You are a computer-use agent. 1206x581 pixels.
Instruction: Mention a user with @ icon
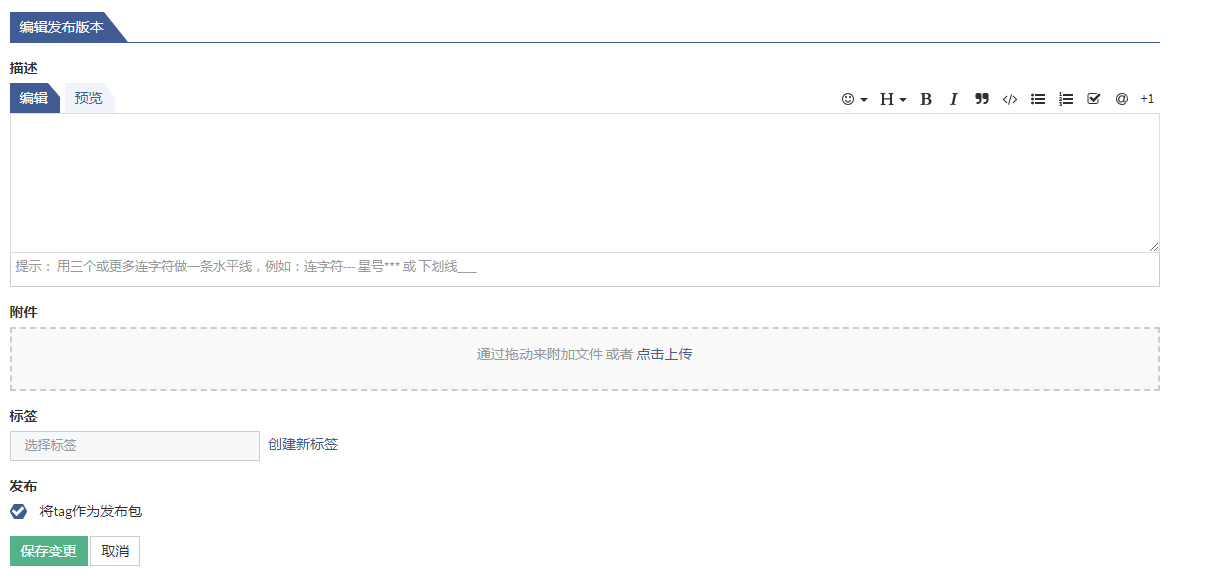tap(1122, 99)
